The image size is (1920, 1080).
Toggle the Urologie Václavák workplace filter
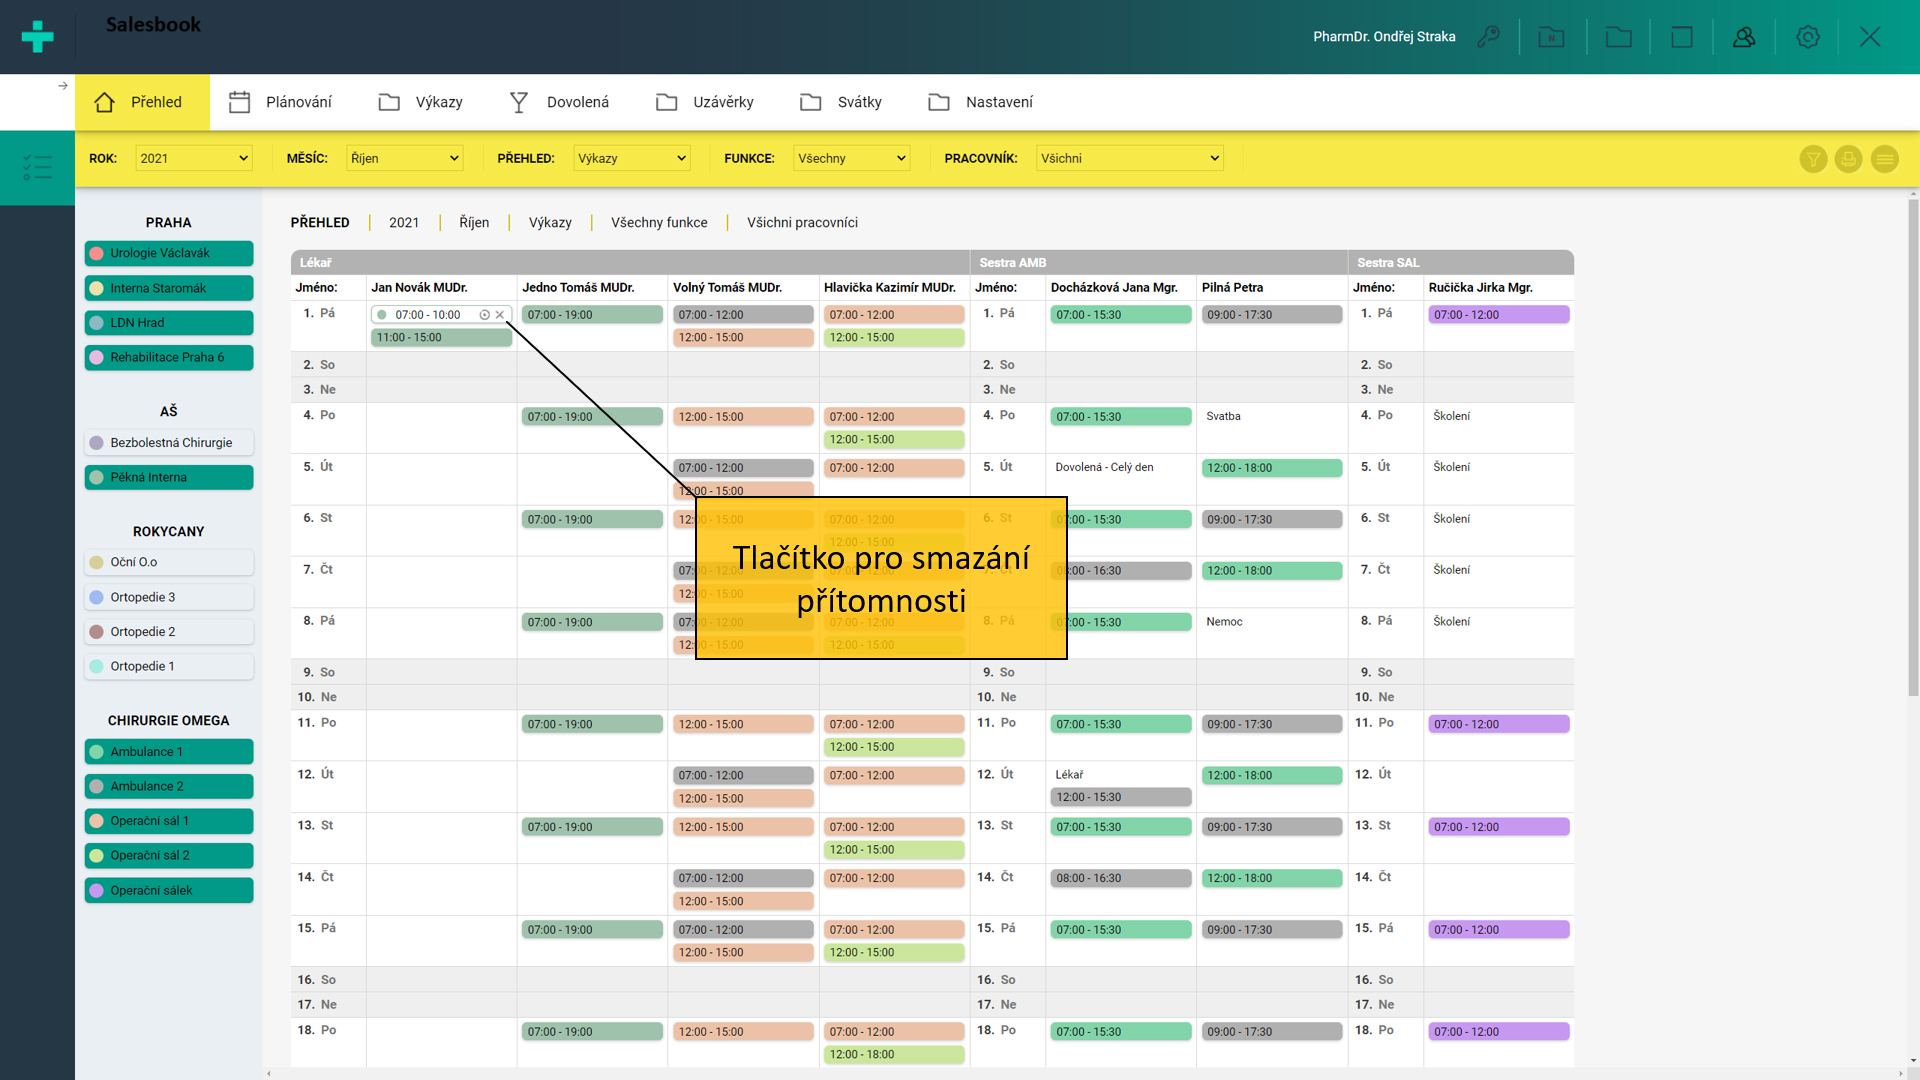click(169, 253)
